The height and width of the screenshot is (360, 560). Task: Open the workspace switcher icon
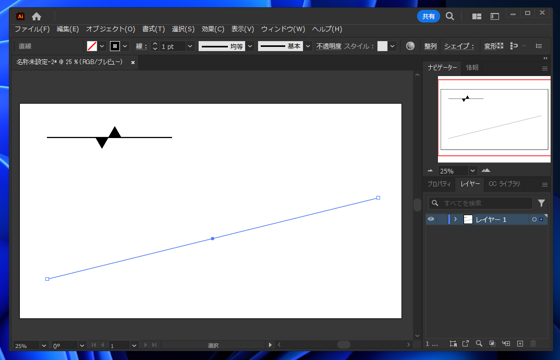click(495, 16)
